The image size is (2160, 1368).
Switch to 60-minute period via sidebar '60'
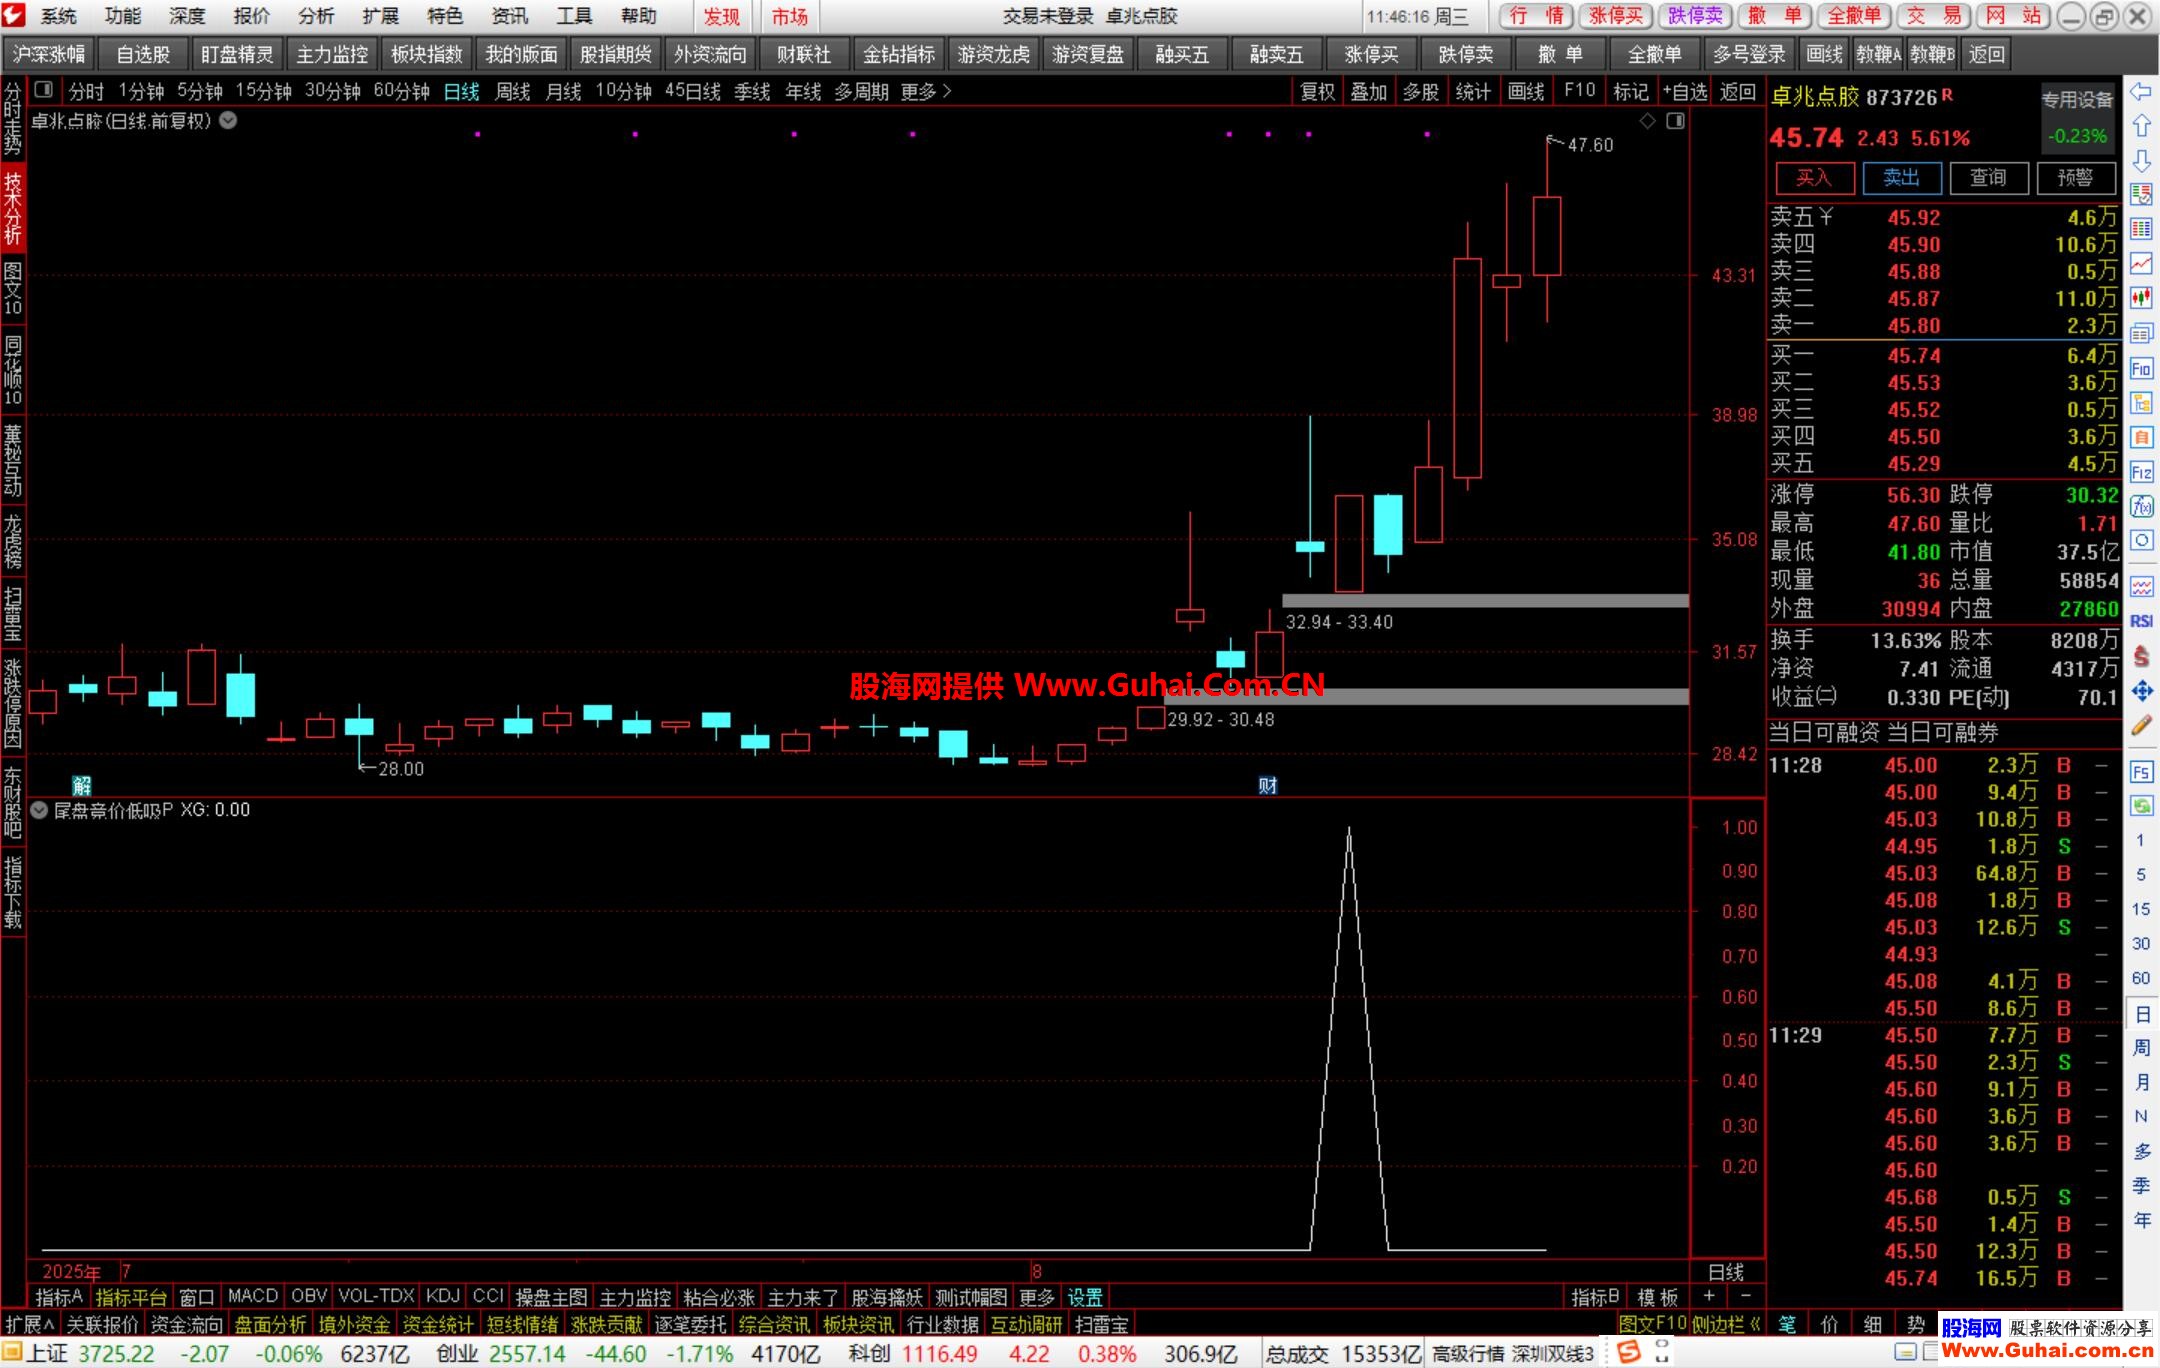click(2141, 978)
